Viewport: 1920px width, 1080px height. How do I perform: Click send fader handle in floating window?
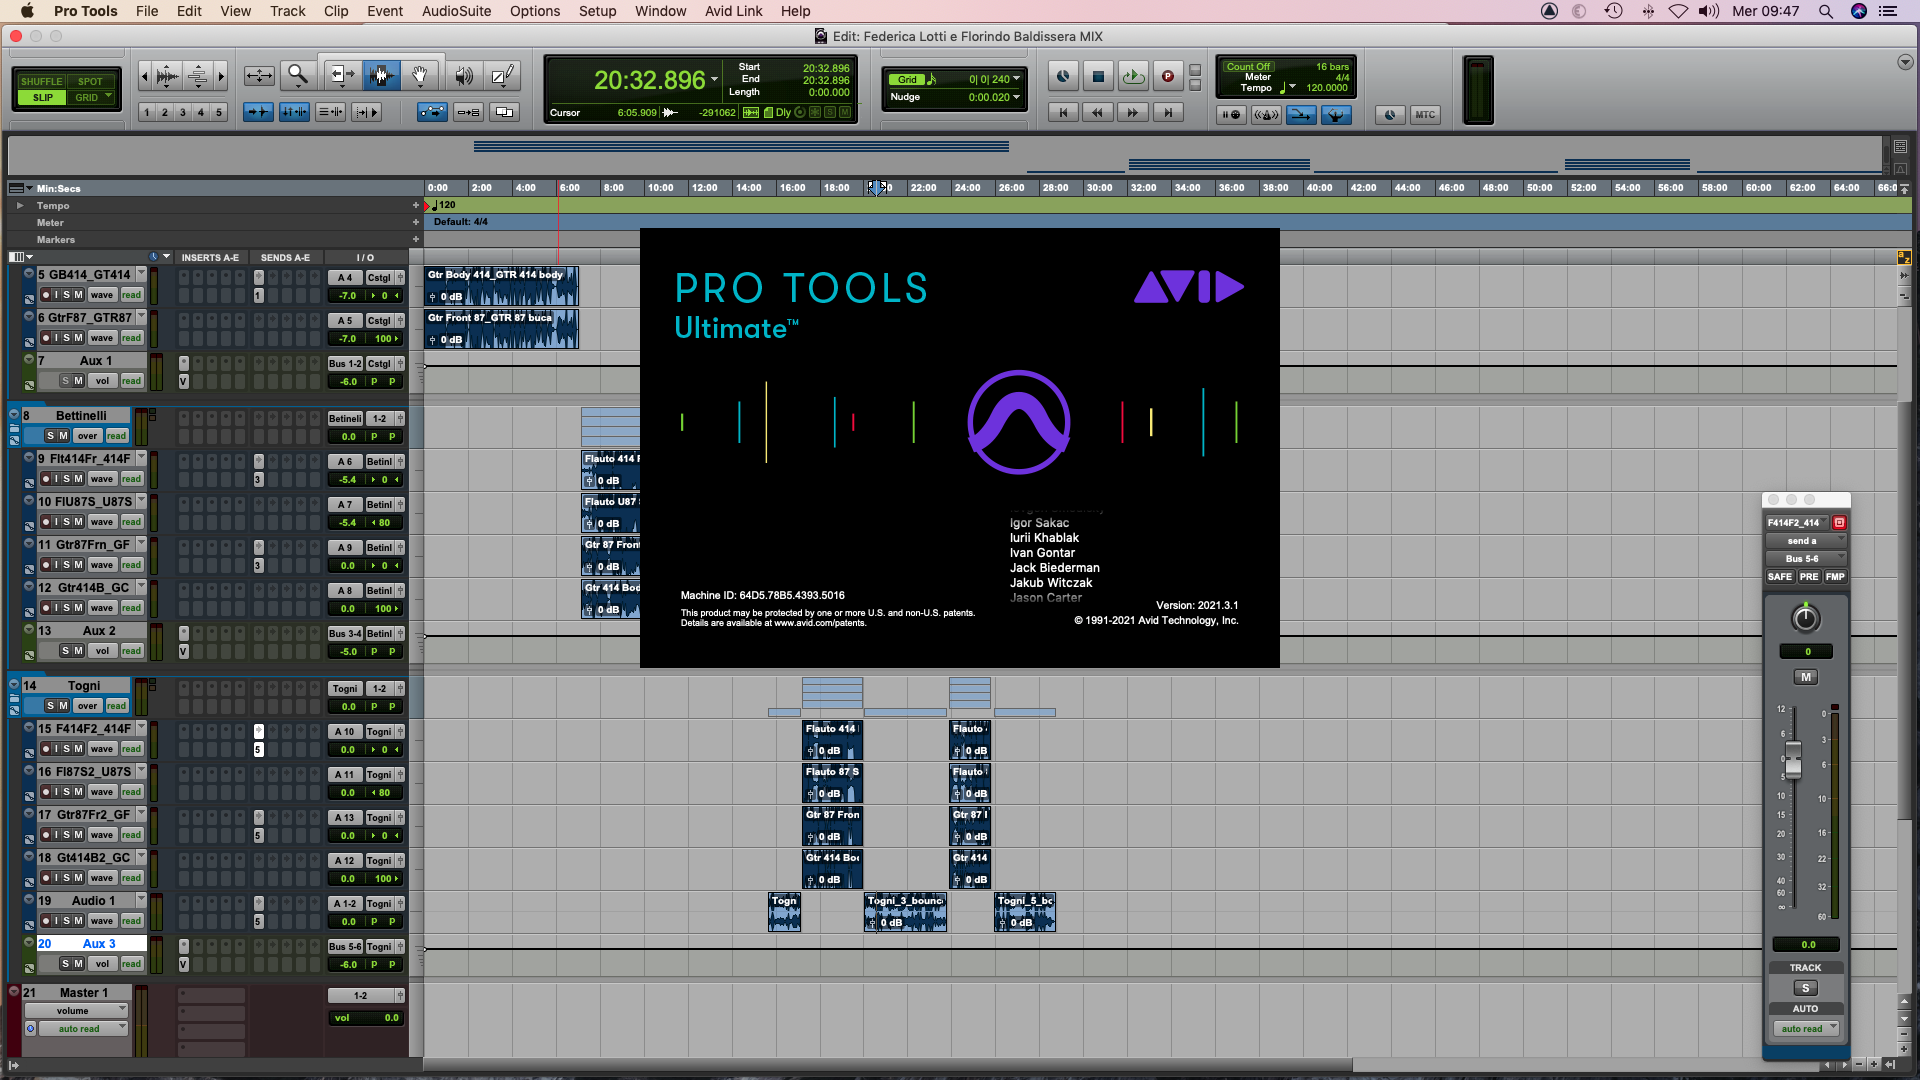click(1793, 761)
